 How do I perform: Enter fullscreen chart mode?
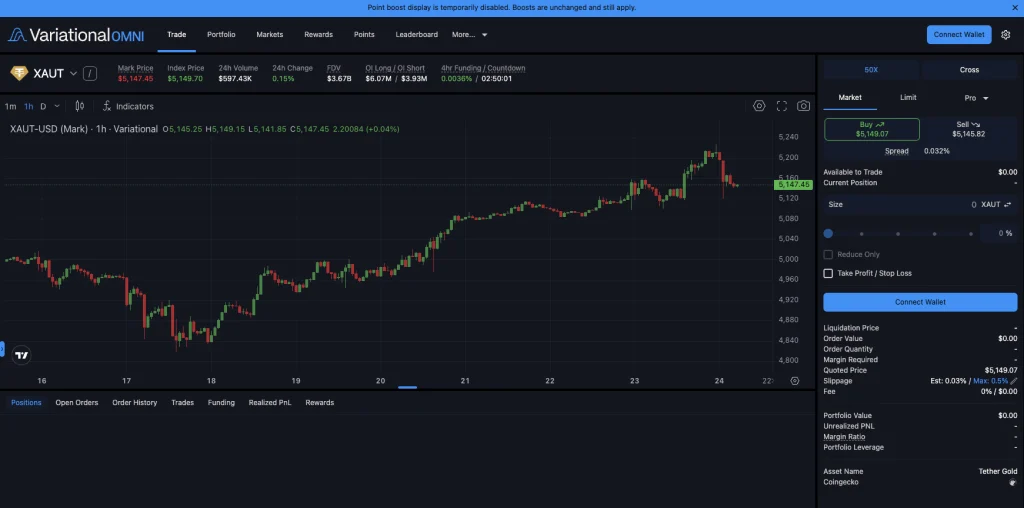coord(782,106)
